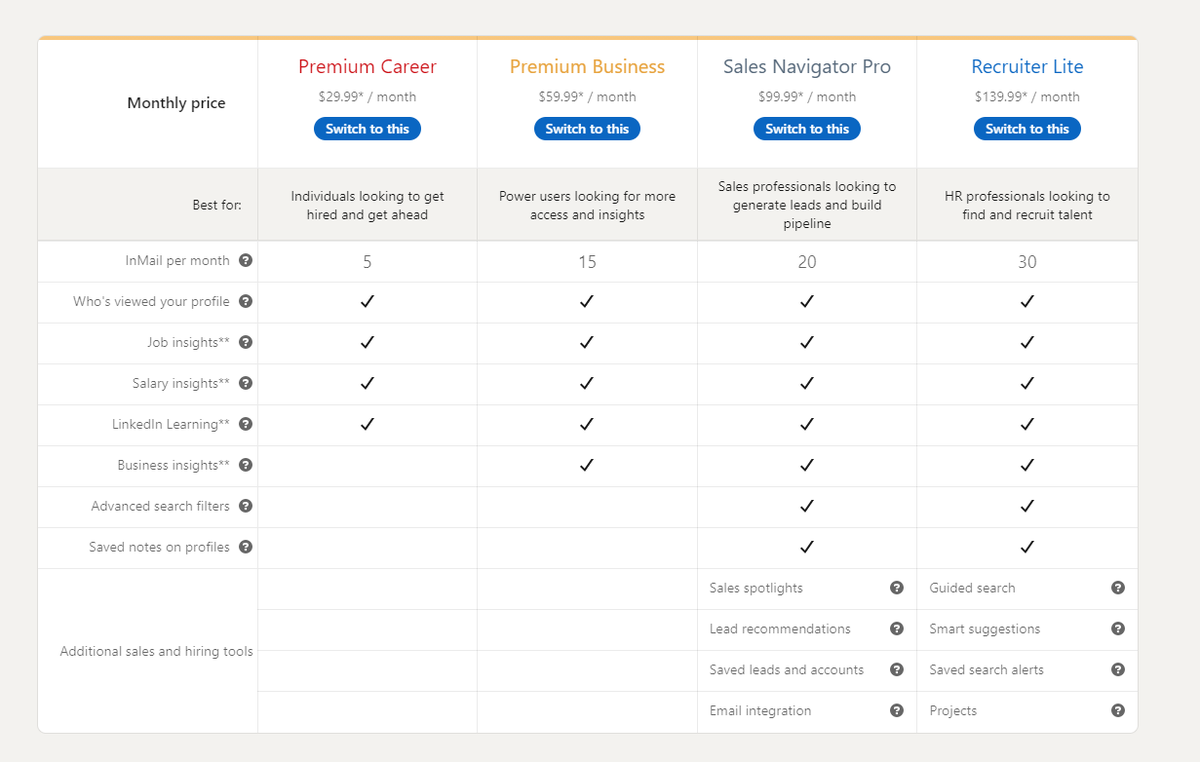This screenshot has width=1200, height=762.
Task: Click 'HR professionals looking to find' description
Action: [x=1027, y=205]
